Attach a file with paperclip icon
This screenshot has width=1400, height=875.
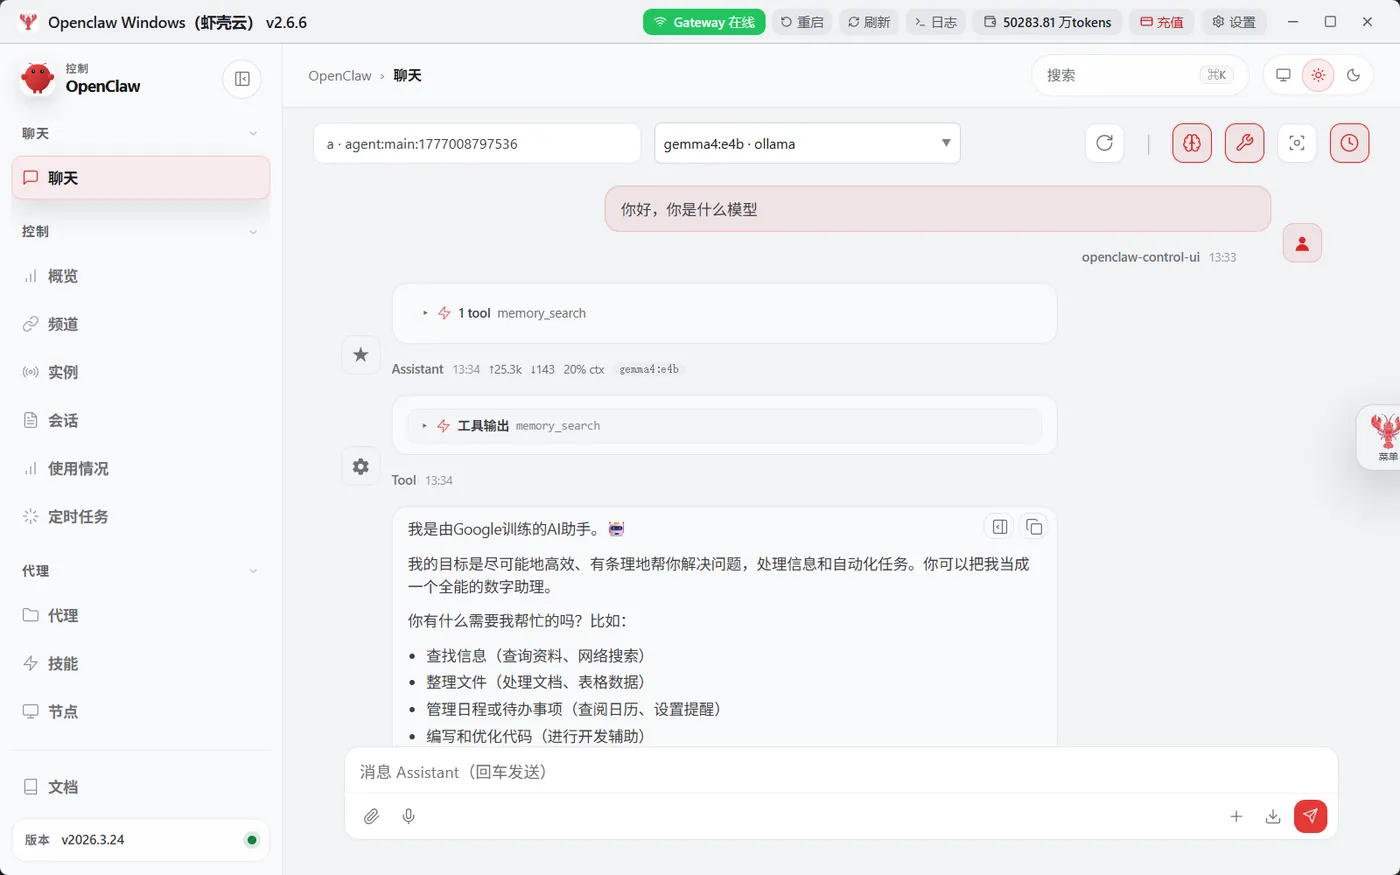(x=371, y=816)
